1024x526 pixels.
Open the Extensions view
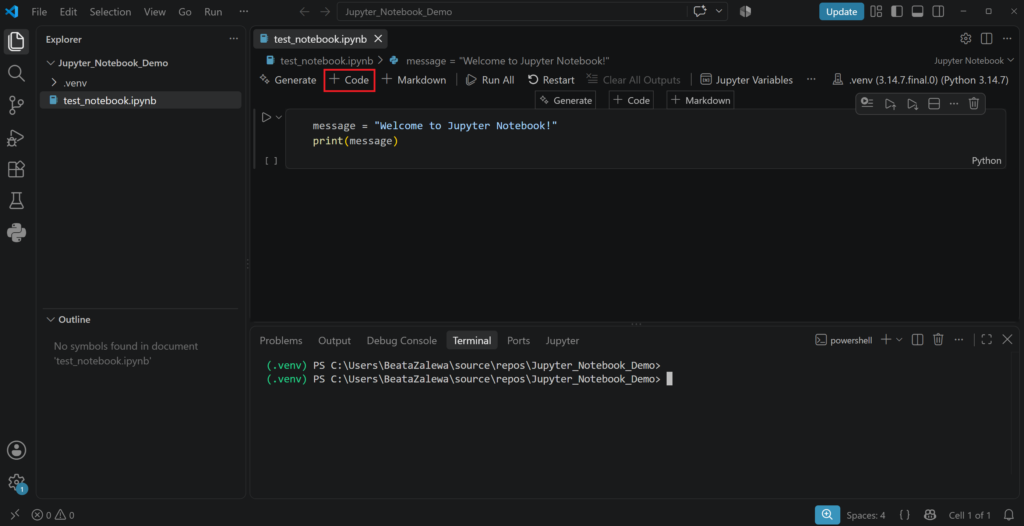[16, 169]
